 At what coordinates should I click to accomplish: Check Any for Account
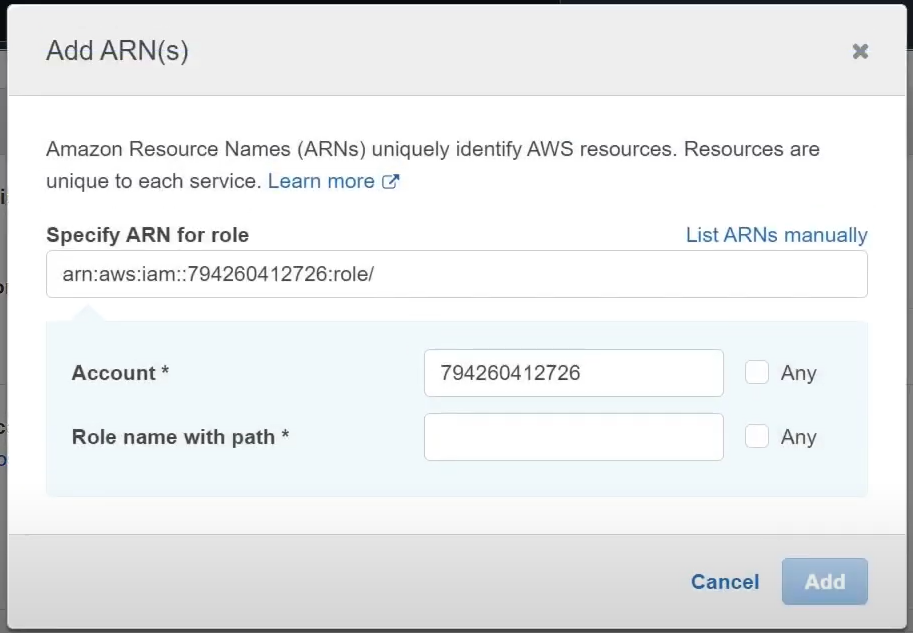point(756,372)
